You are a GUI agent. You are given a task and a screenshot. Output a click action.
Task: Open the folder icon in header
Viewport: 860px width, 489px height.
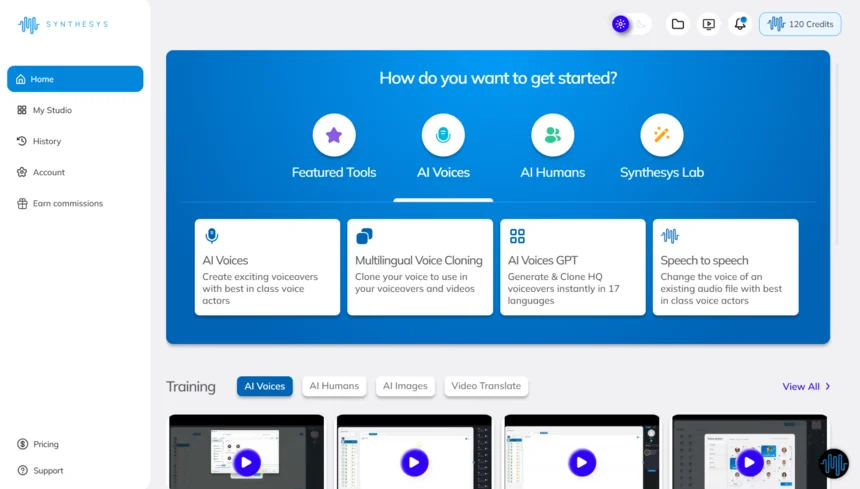point(678,24)
